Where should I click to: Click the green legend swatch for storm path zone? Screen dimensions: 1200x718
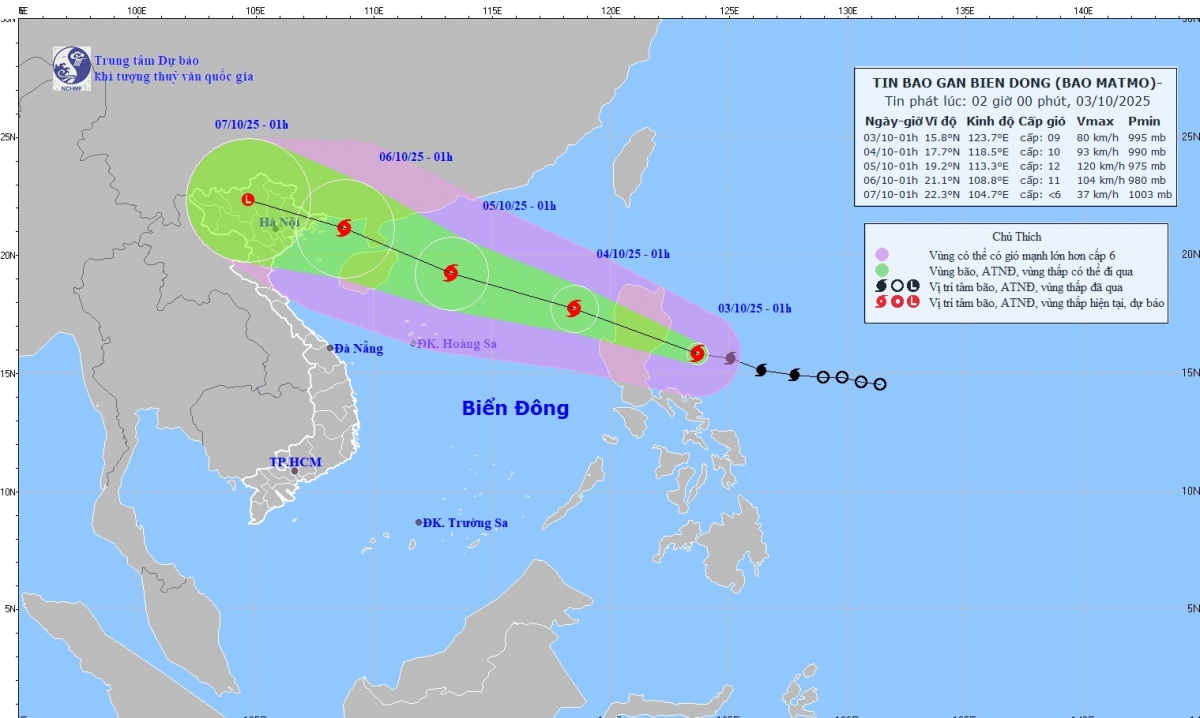click(881, 270)
